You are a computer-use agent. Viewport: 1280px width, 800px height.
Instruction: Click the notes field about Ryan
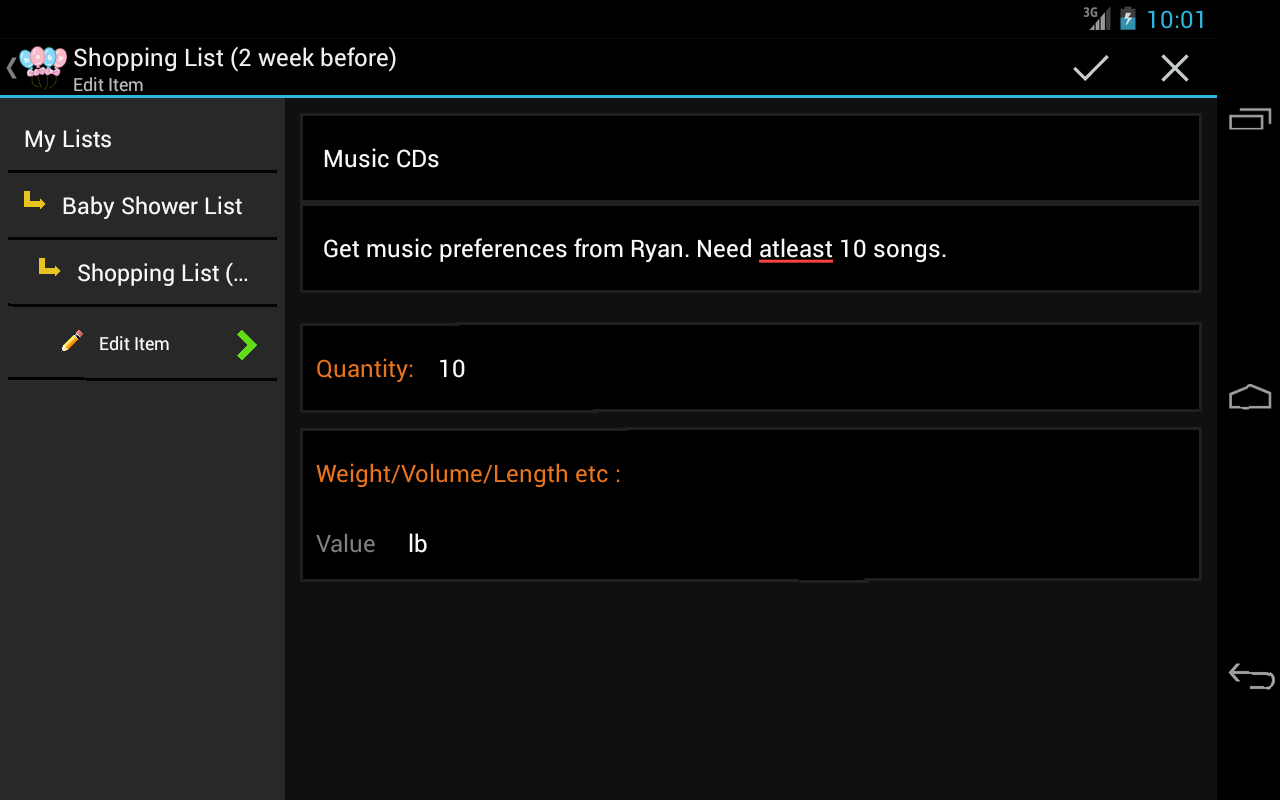(x=750, y=249)
